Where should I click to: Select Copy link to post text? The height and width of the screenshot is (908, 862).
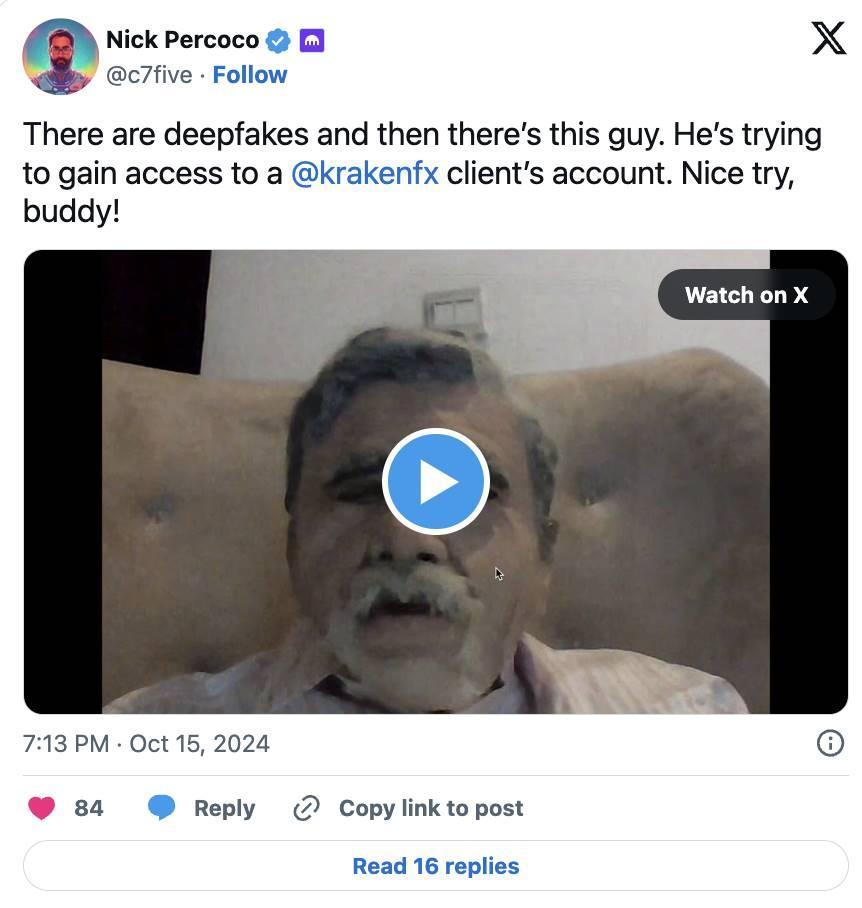pos(430,808)
